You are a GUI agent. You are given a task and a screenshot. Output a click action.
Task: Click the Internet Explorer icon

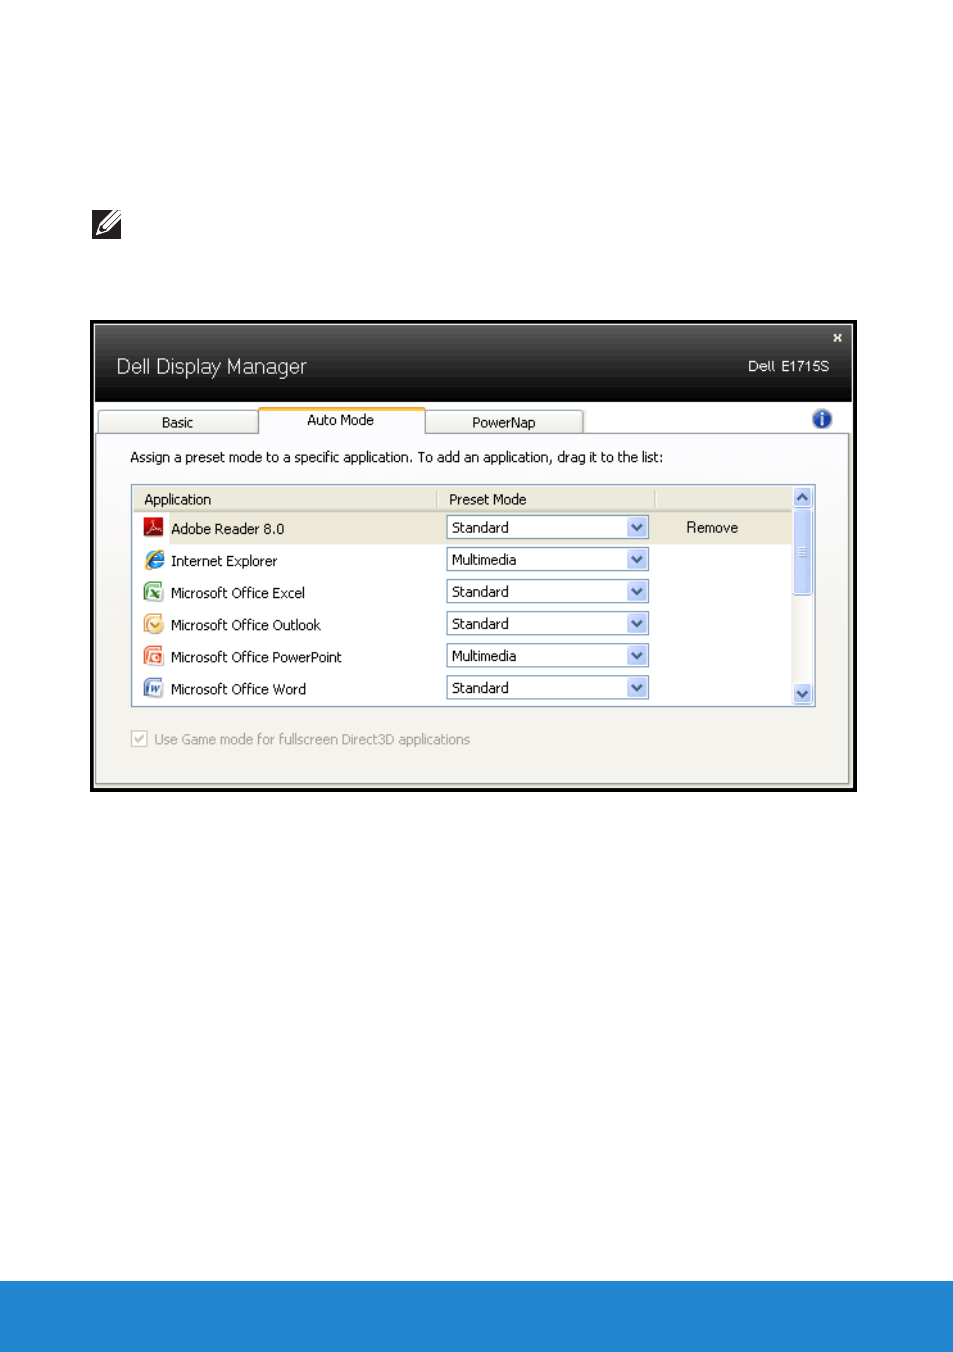point(153,560)
